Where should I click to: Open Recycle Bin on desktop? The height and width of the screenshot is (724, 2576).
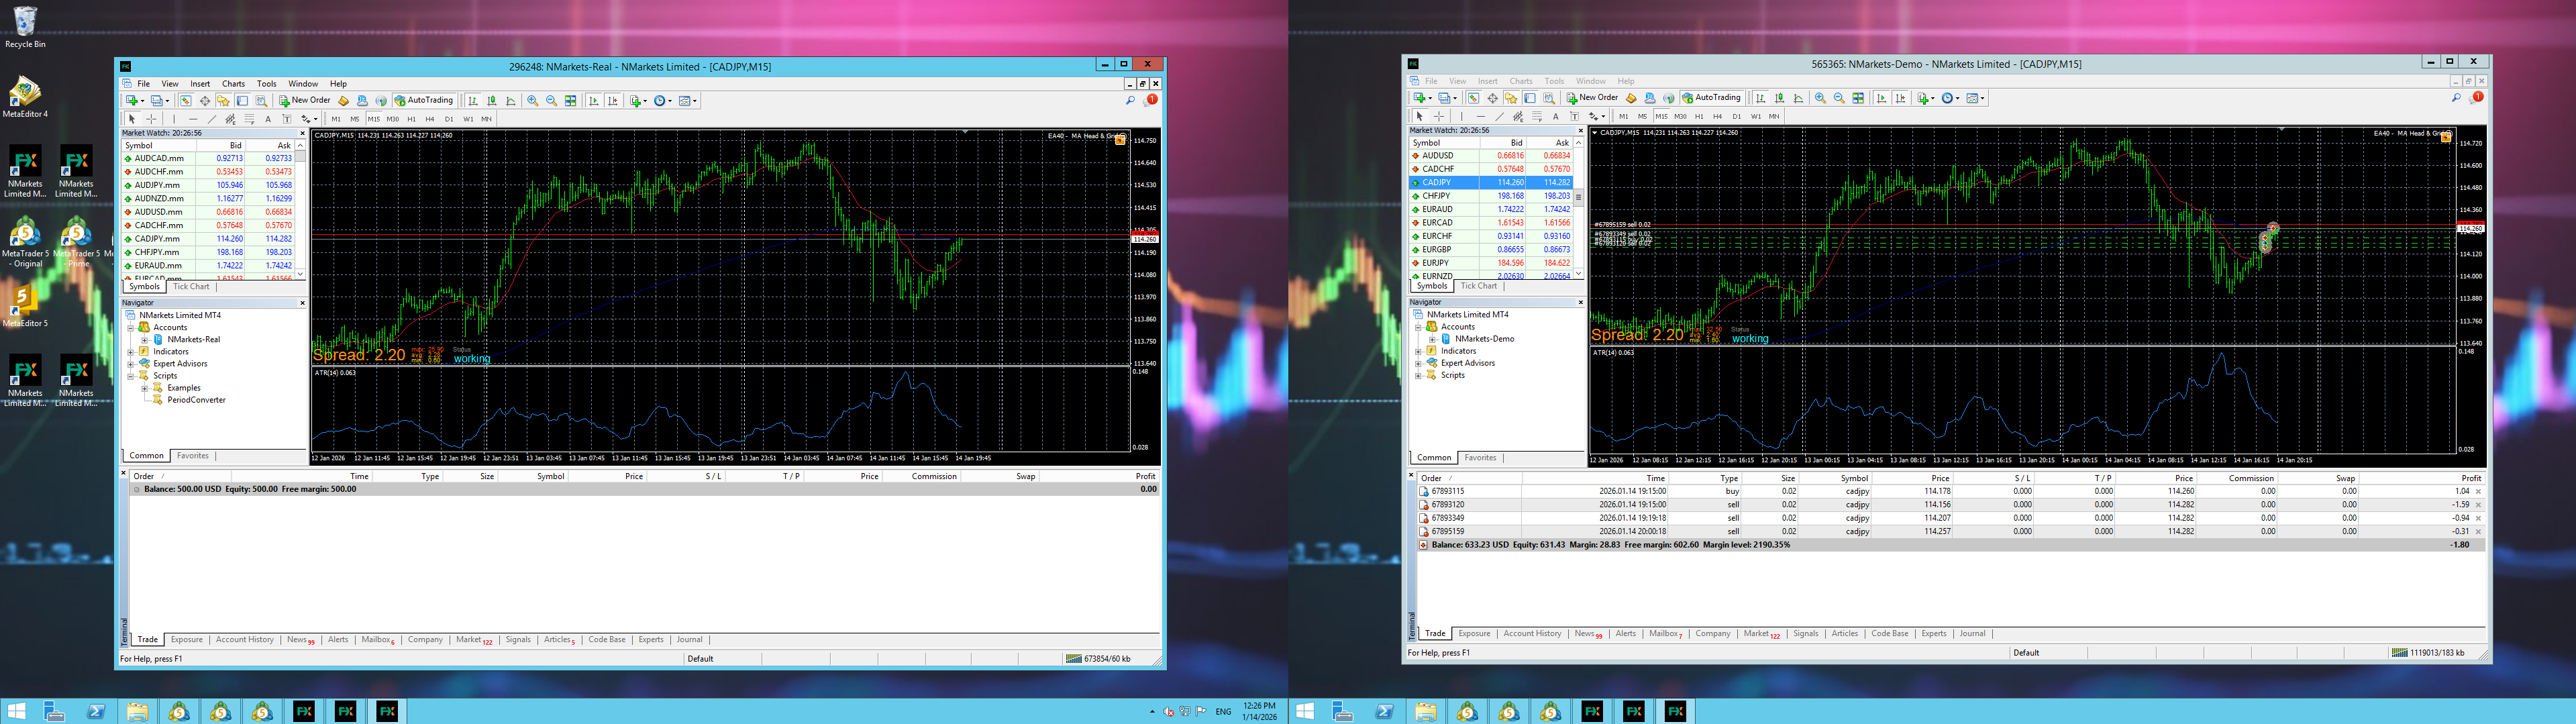25,27
